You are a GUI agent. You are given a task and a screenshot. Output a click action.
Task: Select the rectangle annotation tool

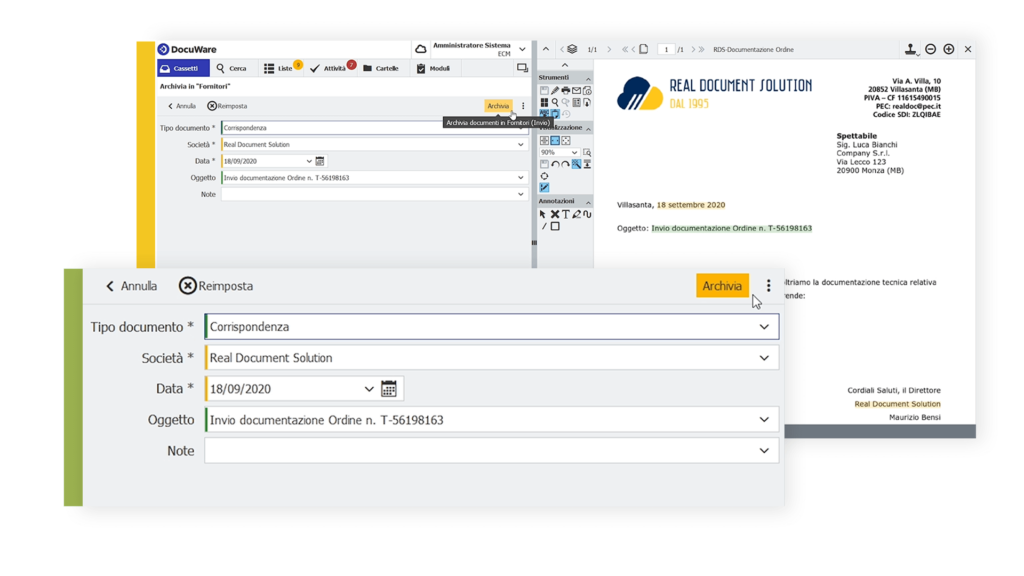coord(555,226)
